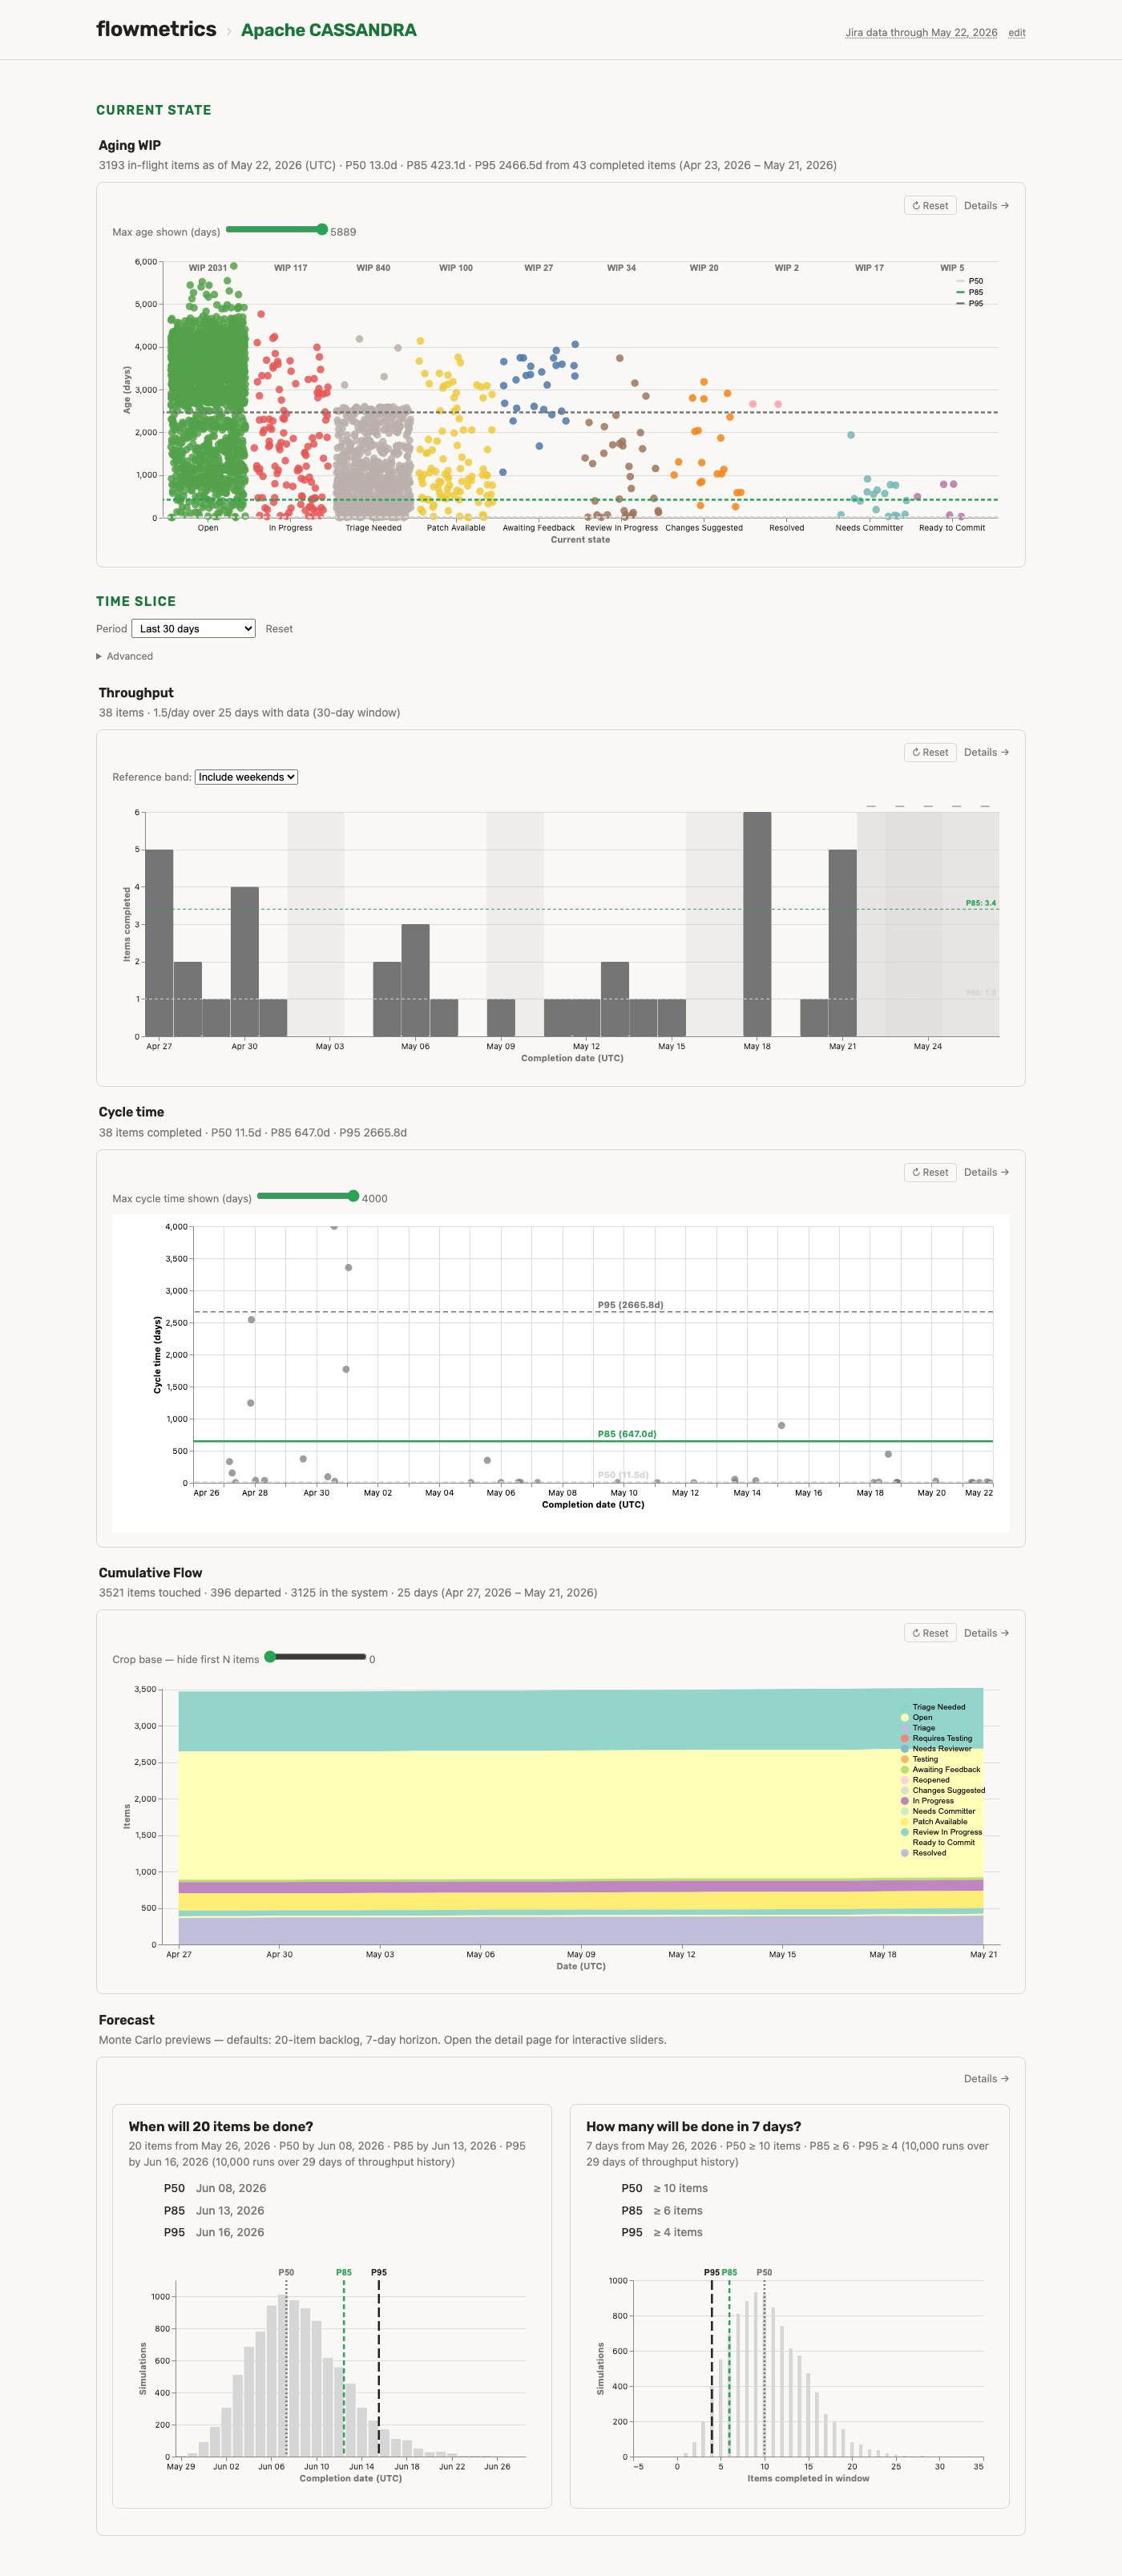Click the Open legend swatch in Cumulative Flow
This screenshot has width=1122, height=2576.
point(905,1718)
